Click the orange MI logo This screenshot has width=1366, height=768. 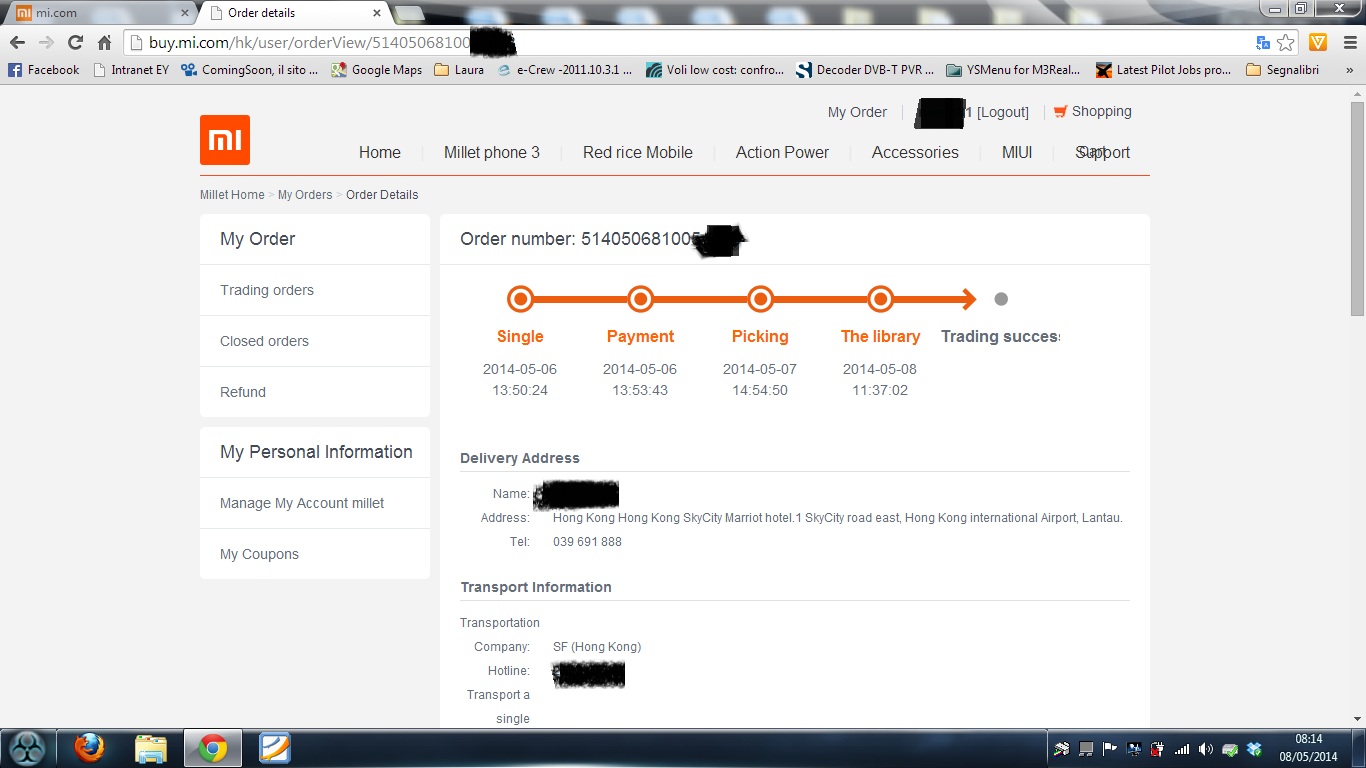(x=225, y=140)
